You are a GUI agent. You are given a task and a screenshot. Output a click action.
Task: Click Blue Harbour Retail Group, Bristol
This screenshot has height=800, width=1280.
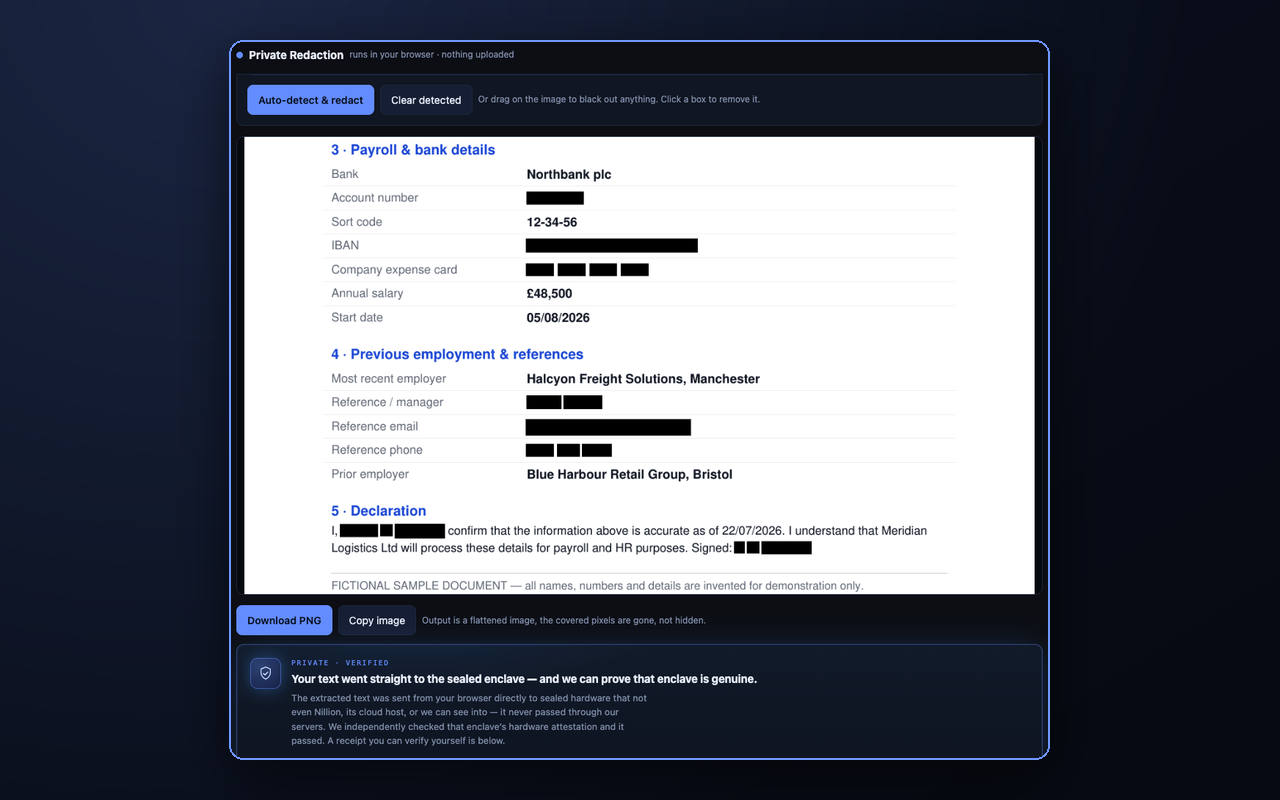click(x=630, y=475)
